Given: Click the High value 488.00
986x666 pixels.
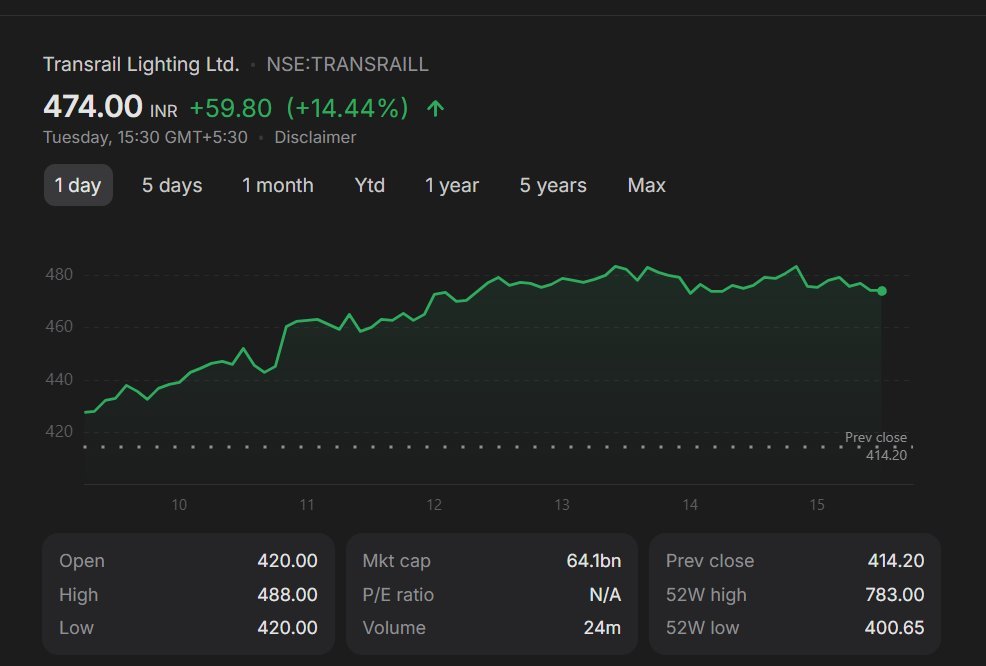Looking at the screenshot, I should (x=287, y=594).
